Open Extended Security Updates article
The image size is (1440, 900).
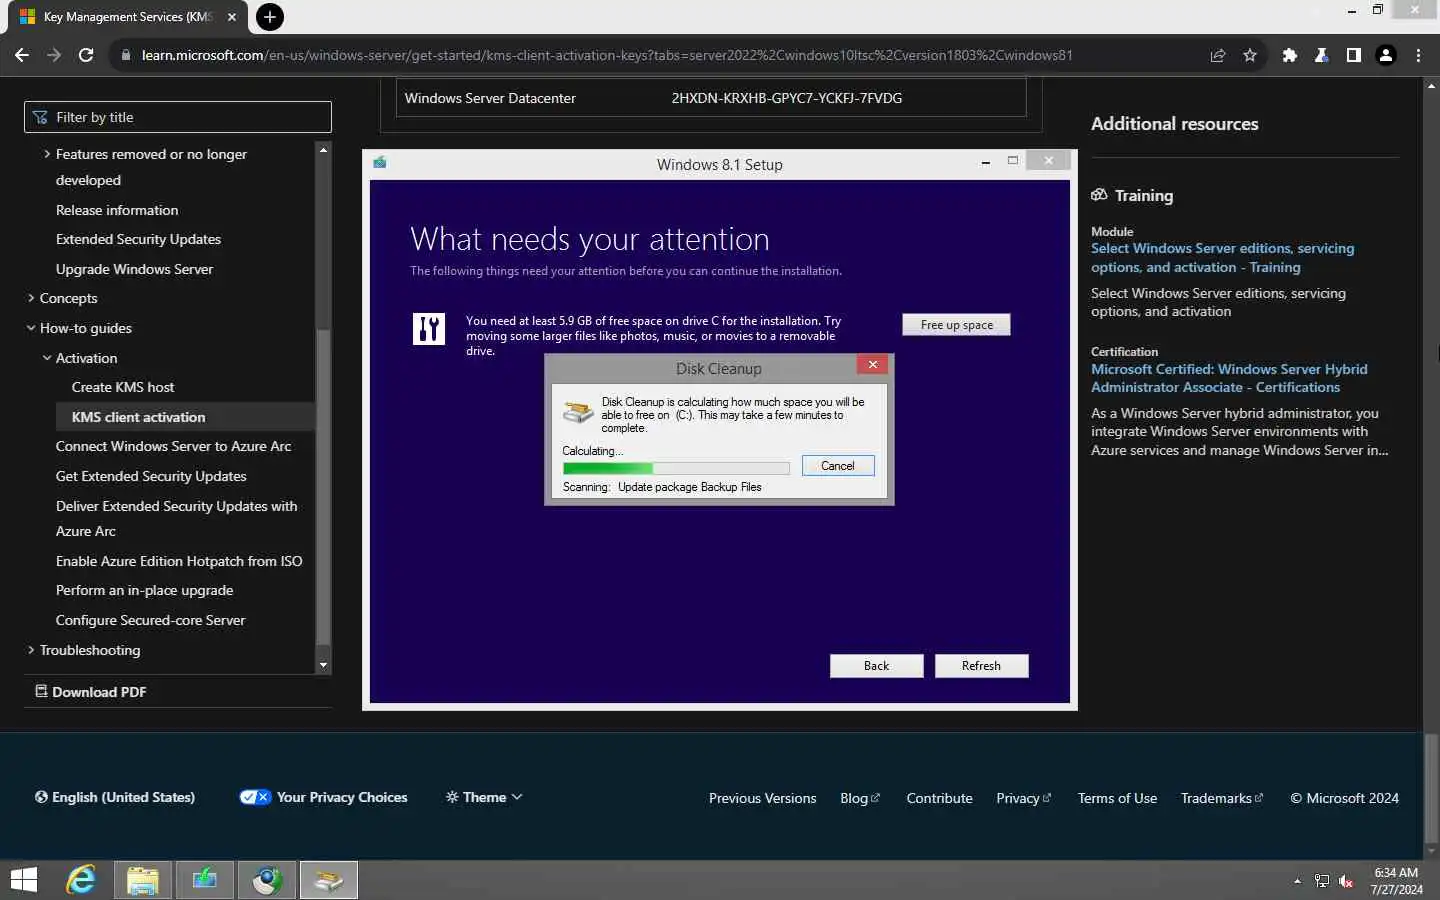click(x=138, y=239)
